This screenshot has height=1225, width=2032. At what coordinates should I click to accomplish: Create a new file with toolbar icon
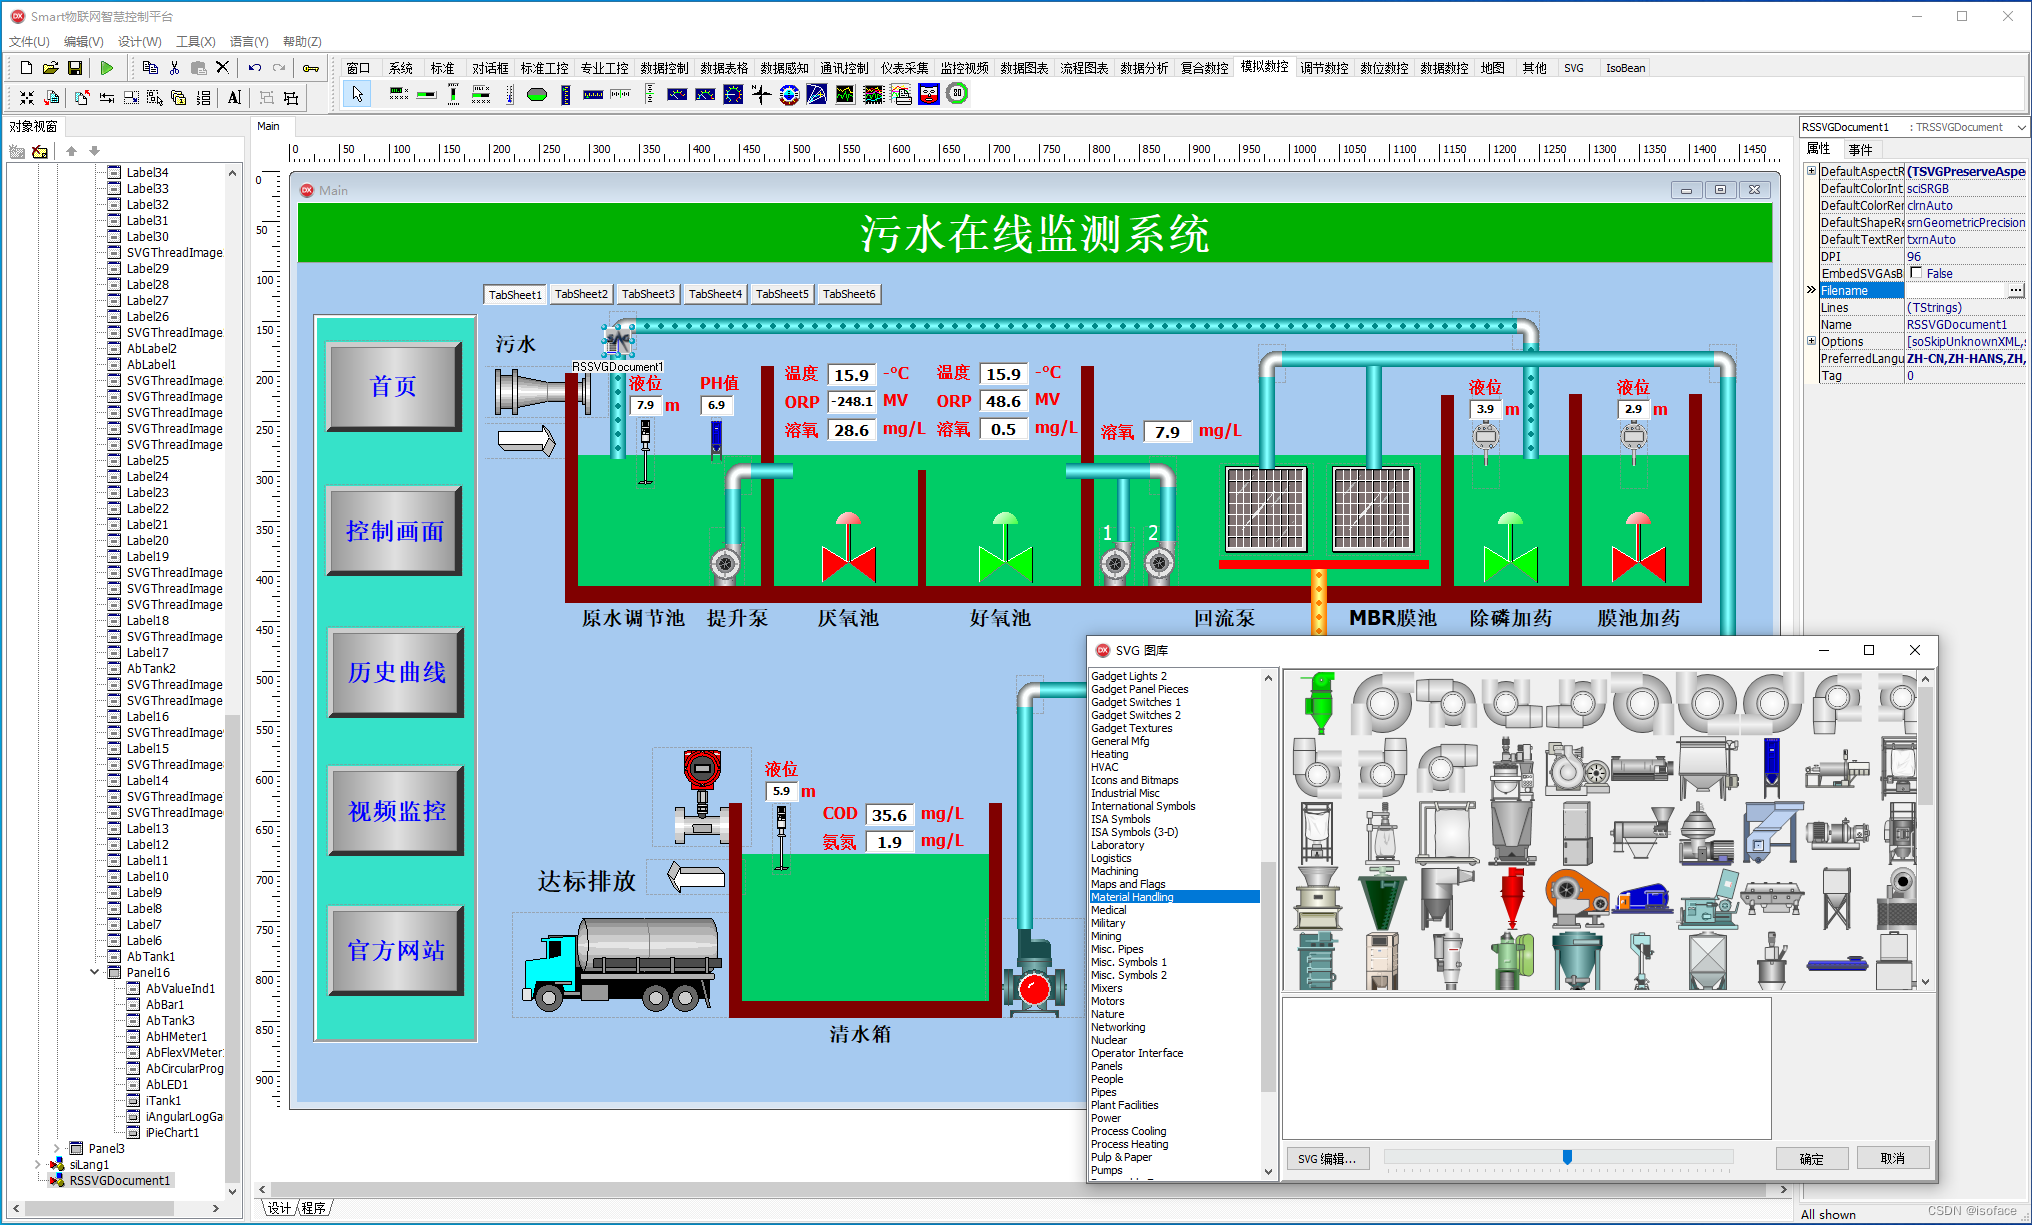tap(26, 68)
